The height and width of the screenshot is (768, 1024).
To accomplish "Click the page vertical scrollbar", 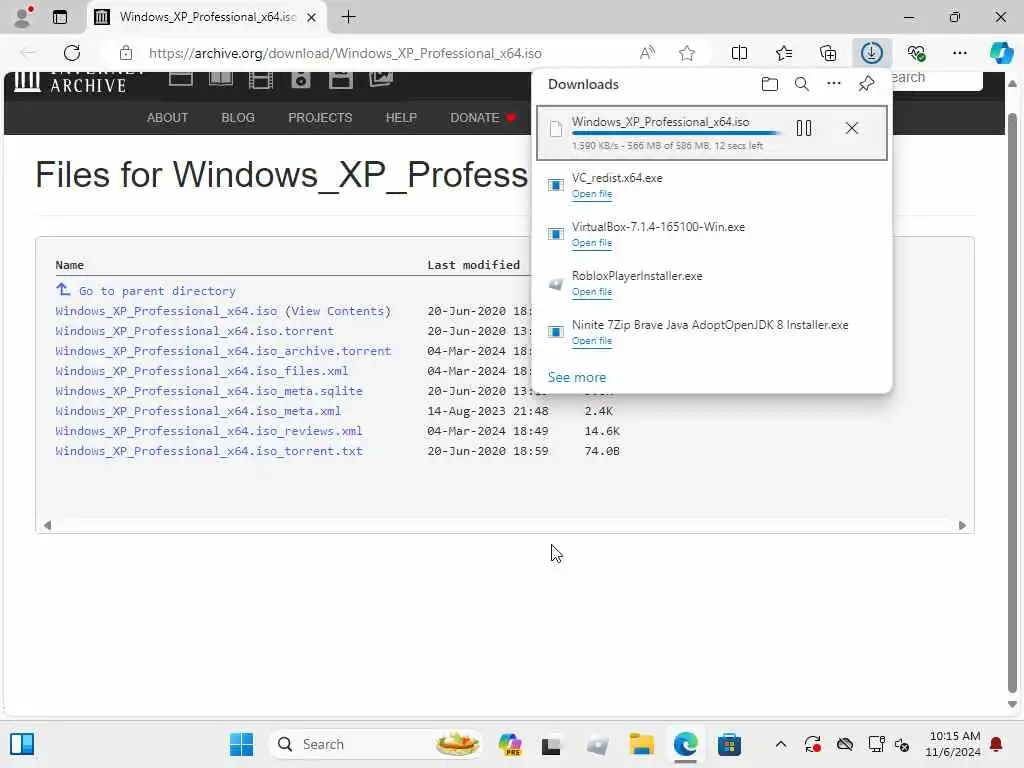I will [x=1012, y=403].
